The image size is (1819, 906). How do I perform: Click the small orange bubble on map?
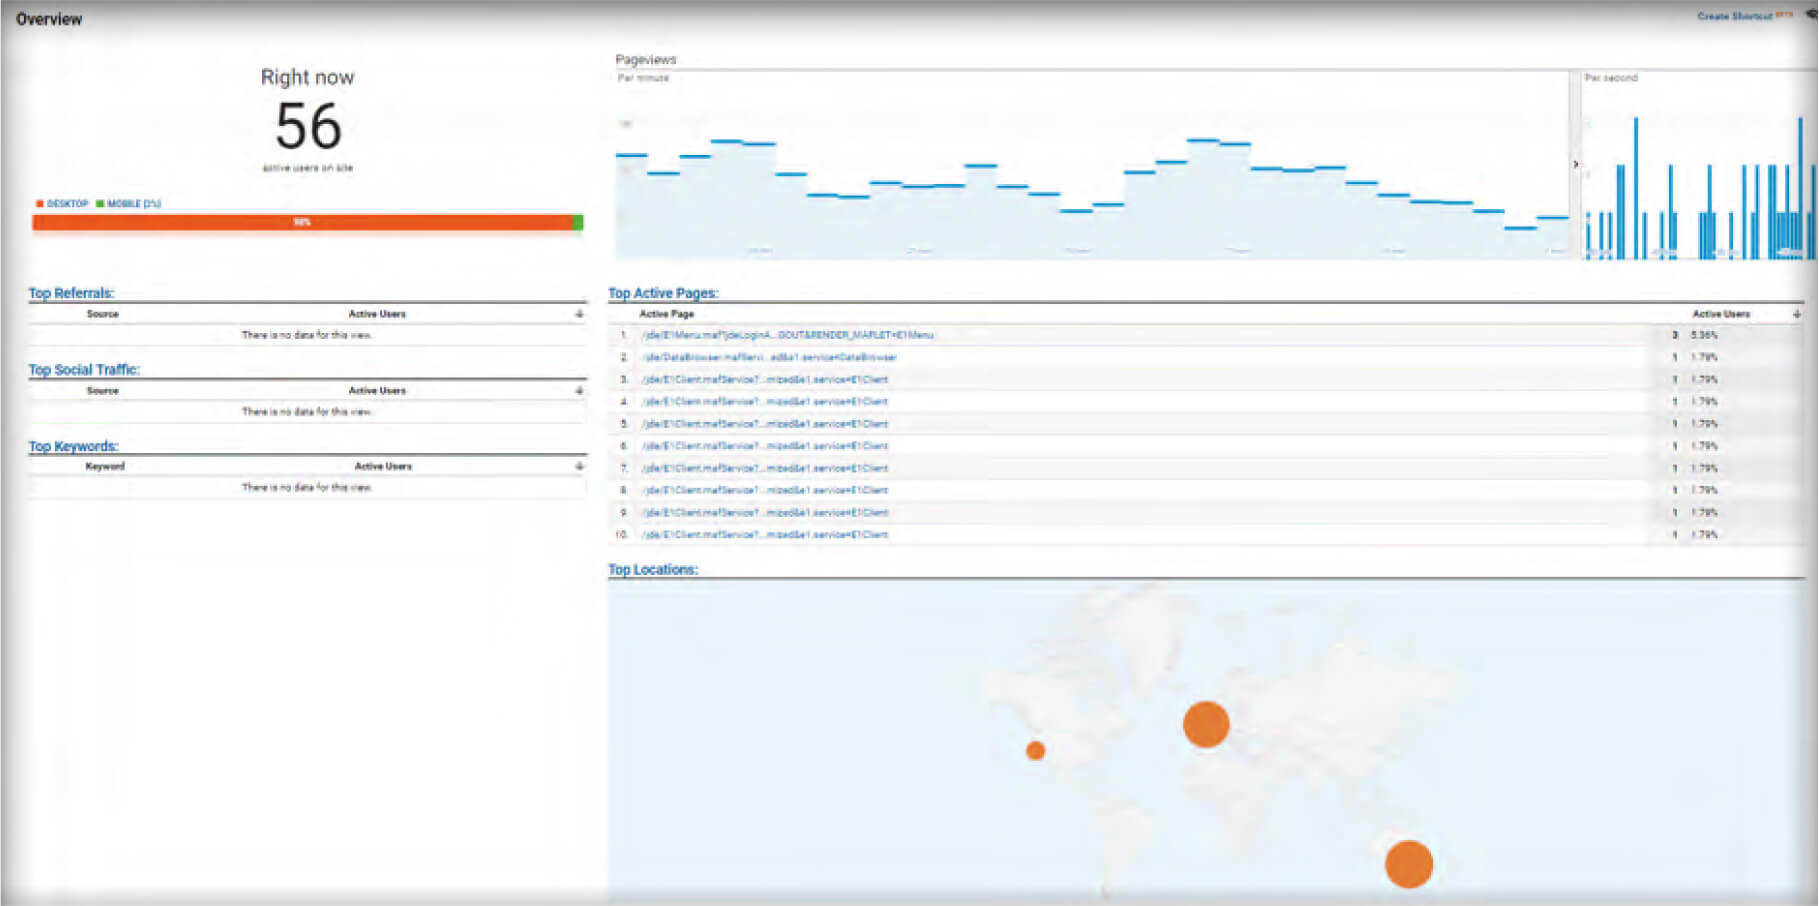1035,750
